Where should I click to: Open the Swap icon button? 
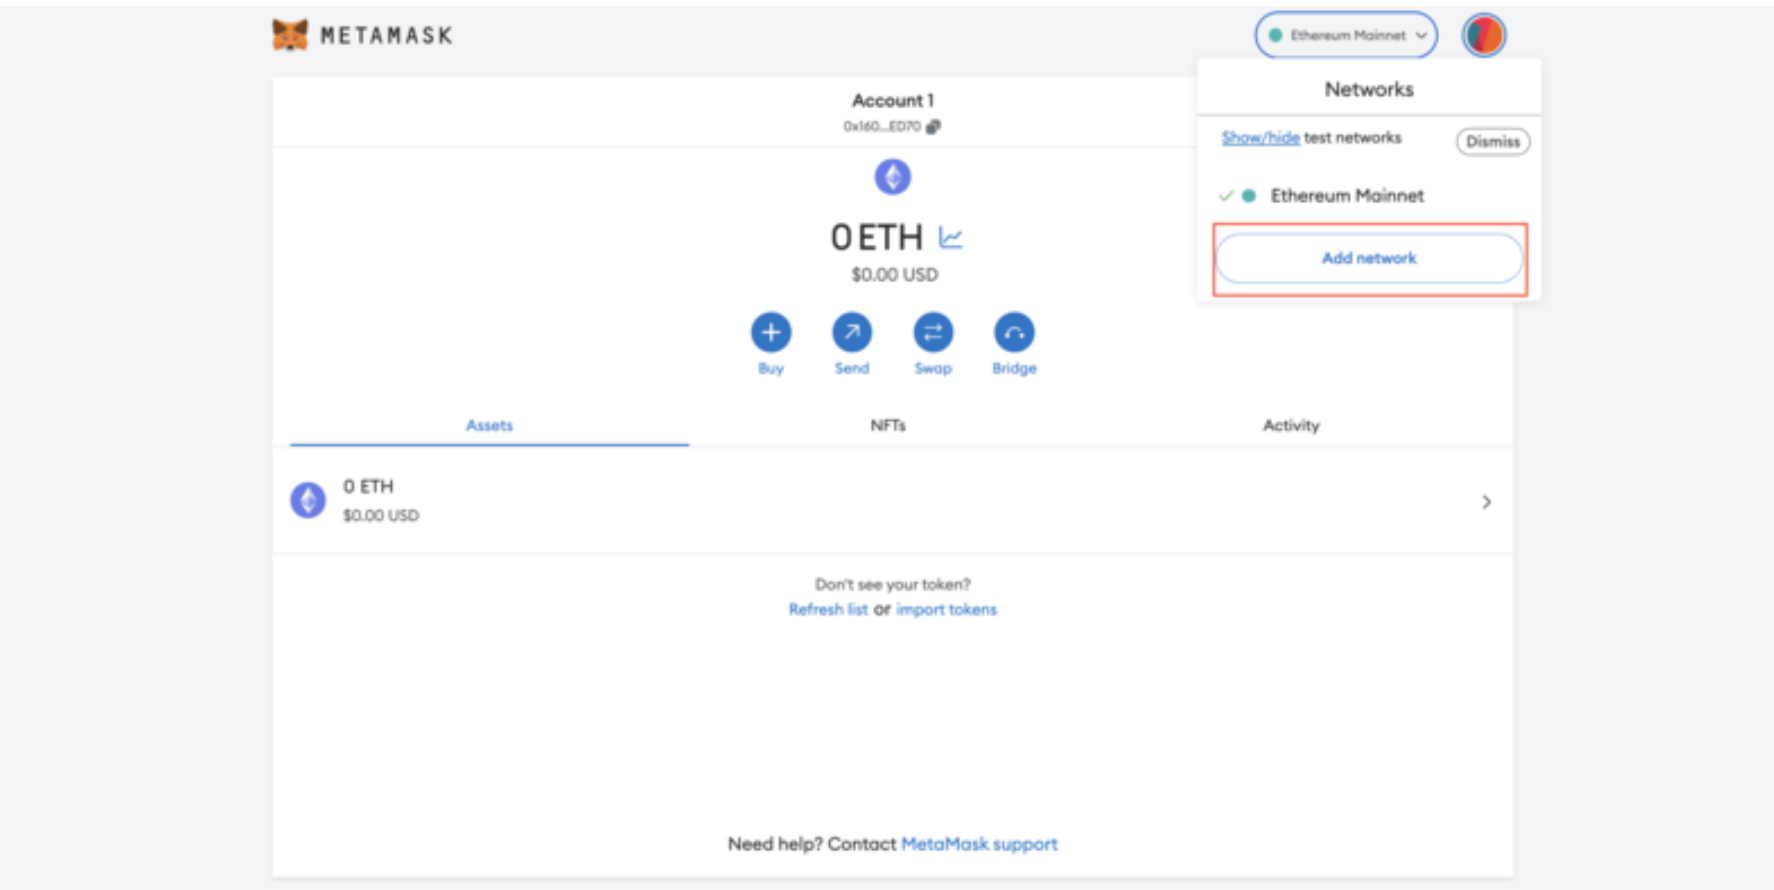933,333
